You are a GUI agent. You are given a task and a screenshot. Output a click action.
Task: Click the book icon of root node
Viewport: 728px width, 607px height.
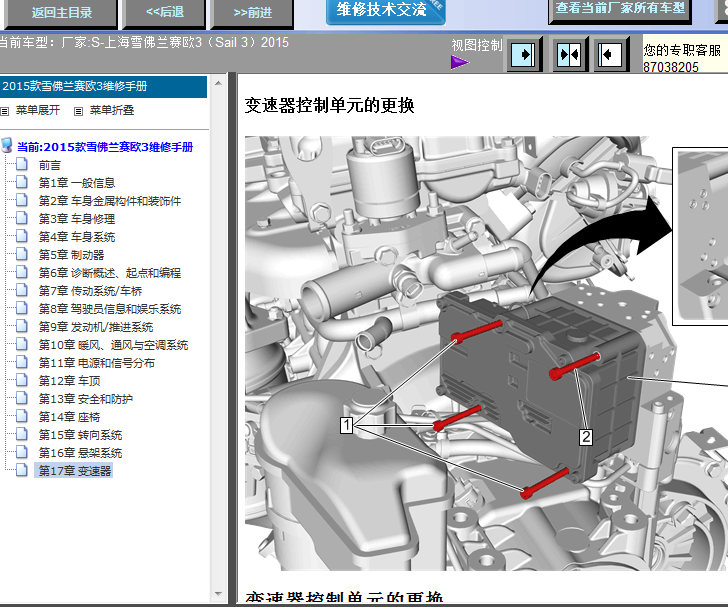click(6, 145)
